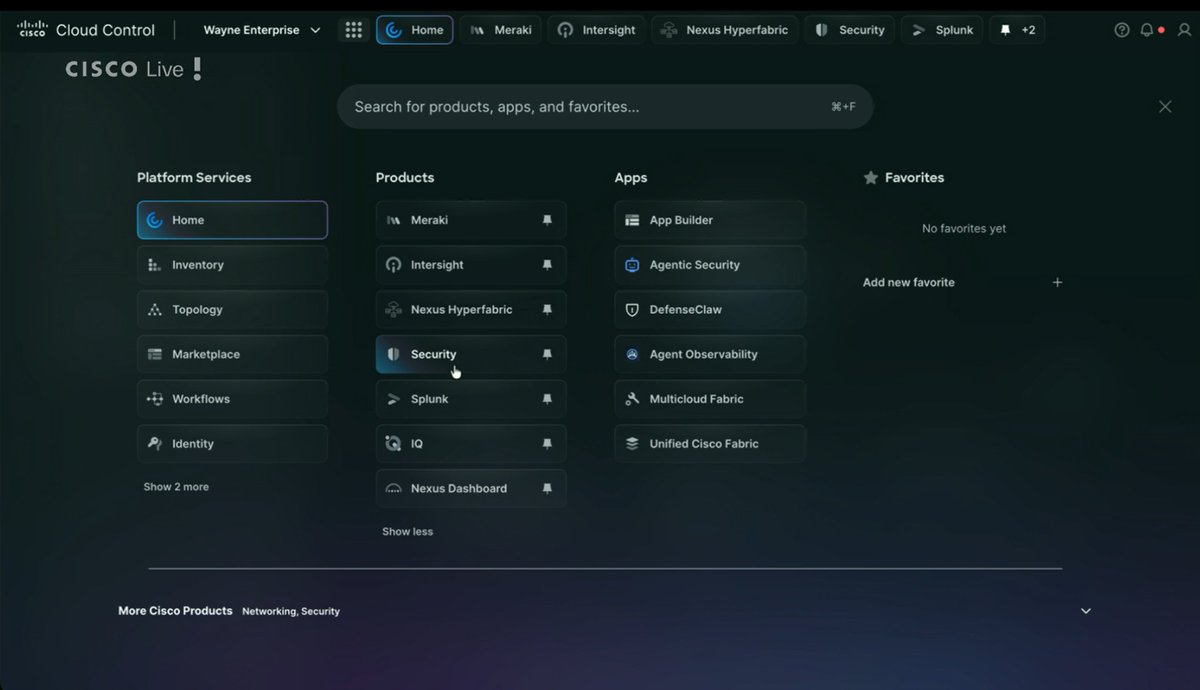This screenshot has height=690, width=1200.
Task: Switch to the Home tab in top bar
Action: [415, 30]
